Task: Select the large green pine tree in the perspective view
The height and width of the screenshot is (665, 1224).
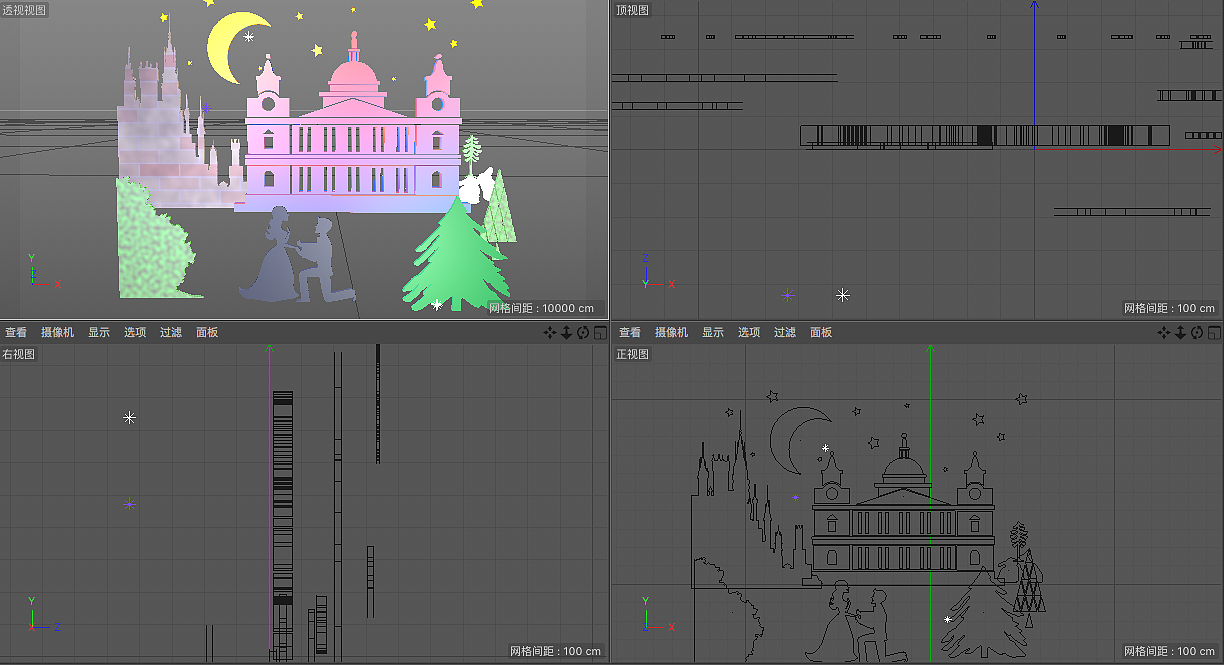Action: [x=456, y=255]
